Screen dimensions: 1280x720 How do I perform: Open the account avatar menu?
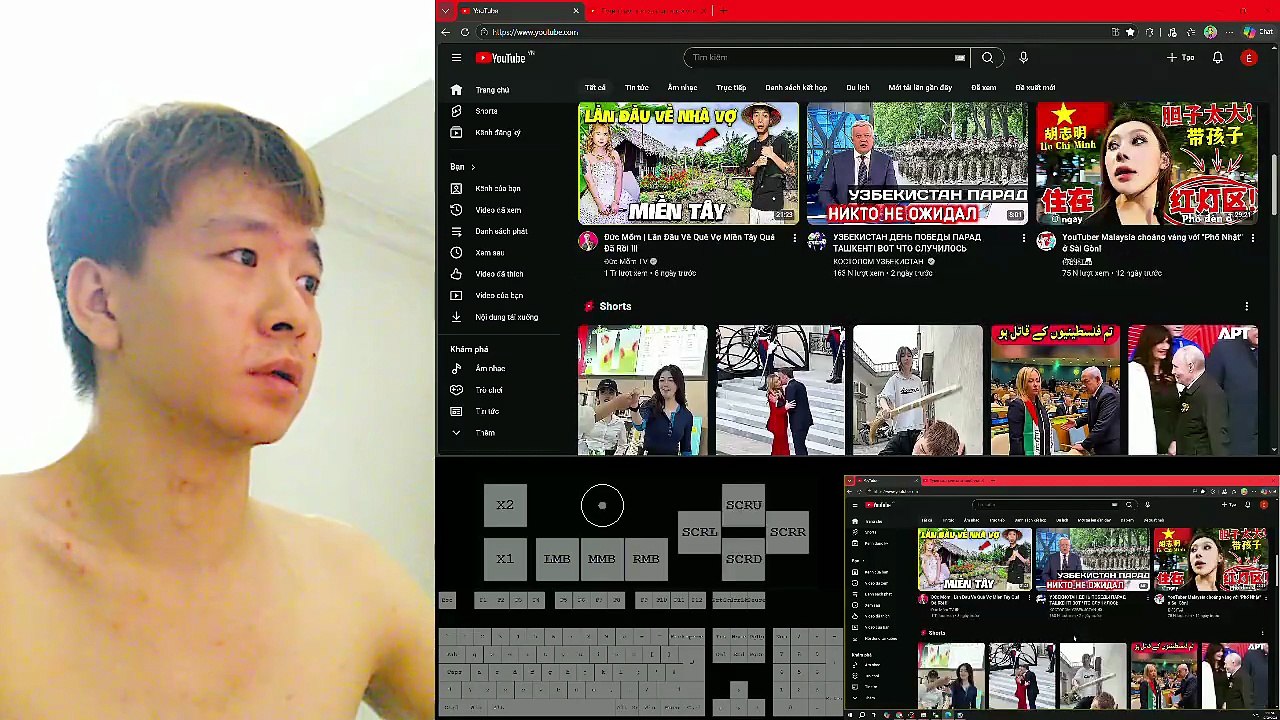click(x=1248, y=58)
